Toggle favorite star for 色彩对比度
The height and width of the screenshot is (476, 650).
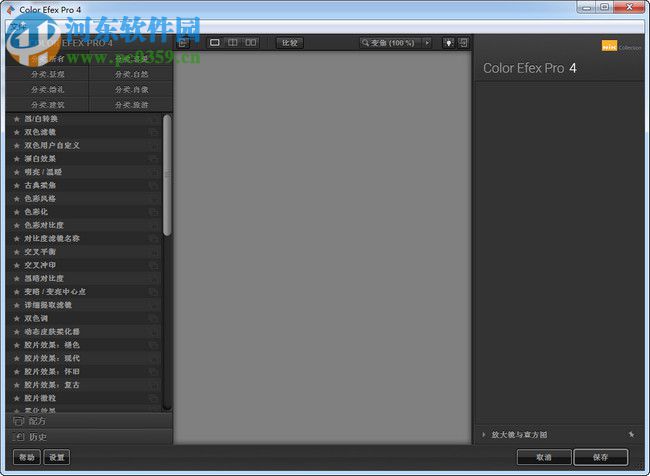17,225
